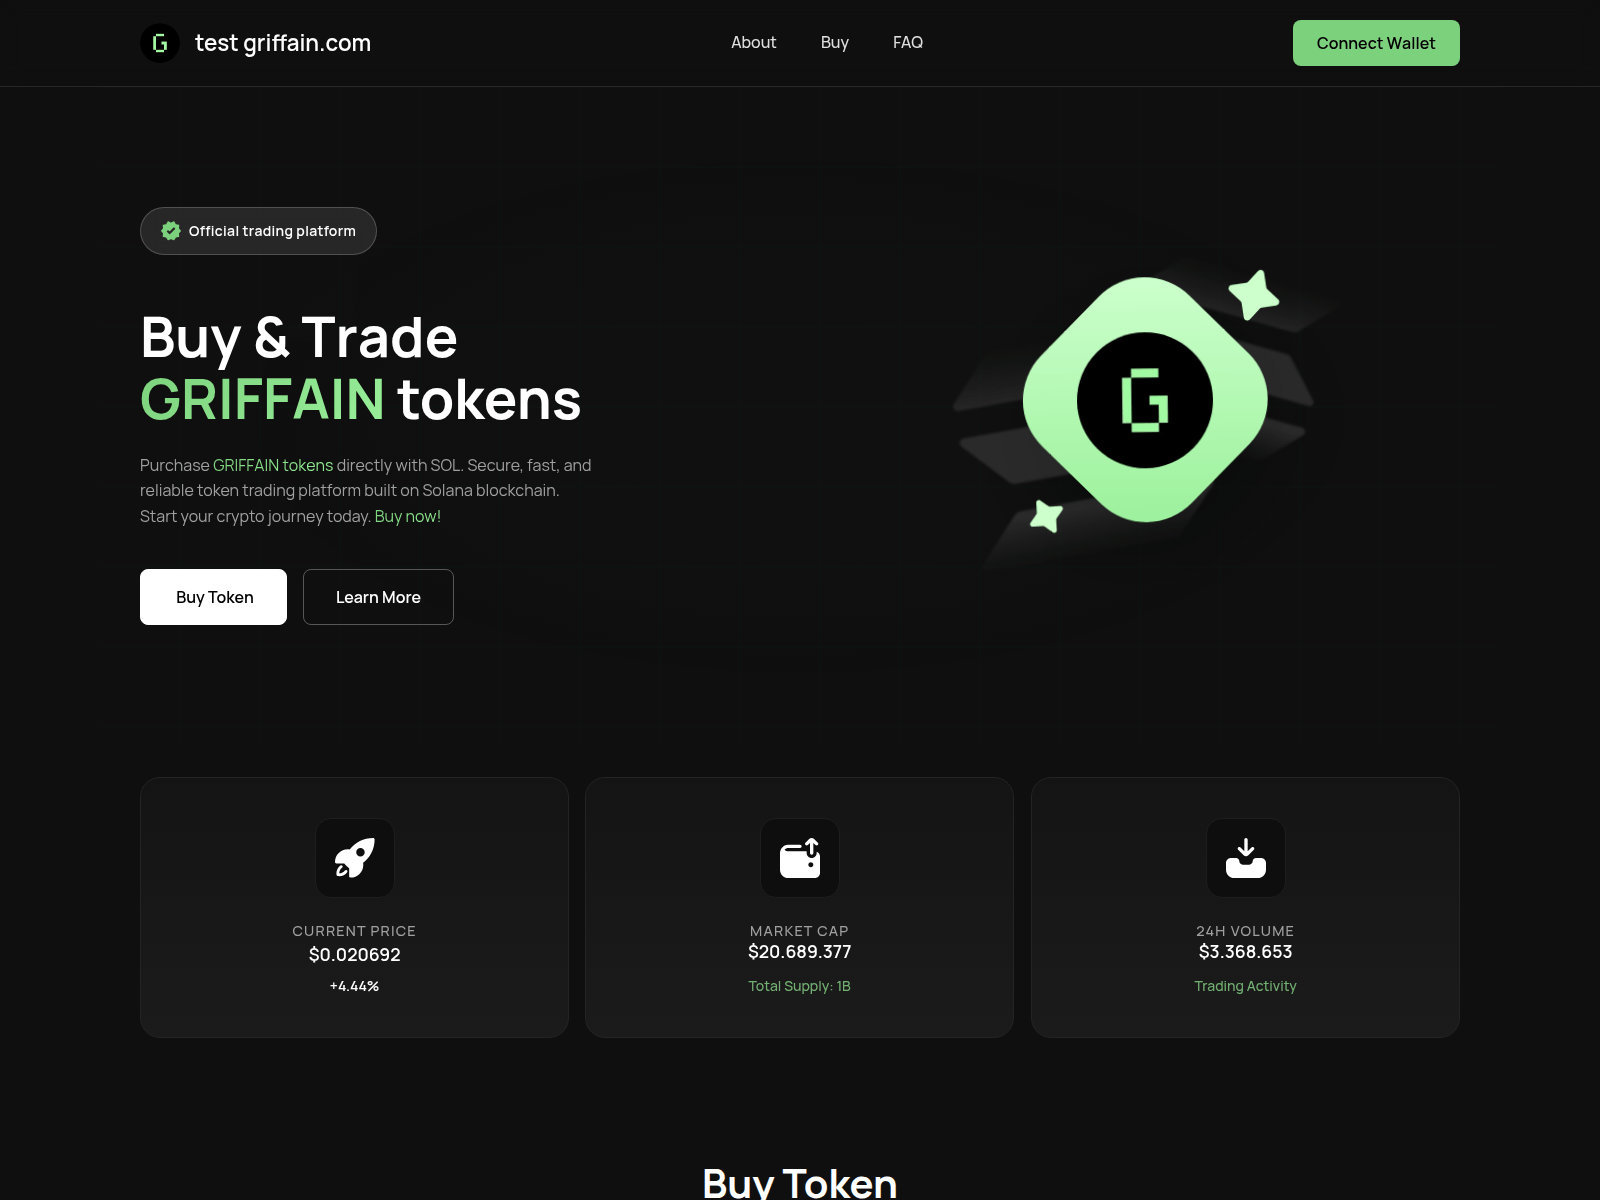Viewport: 1600px width, 1200px height.
Task: Click the green verified badge icon
Action: coord(171,231)
